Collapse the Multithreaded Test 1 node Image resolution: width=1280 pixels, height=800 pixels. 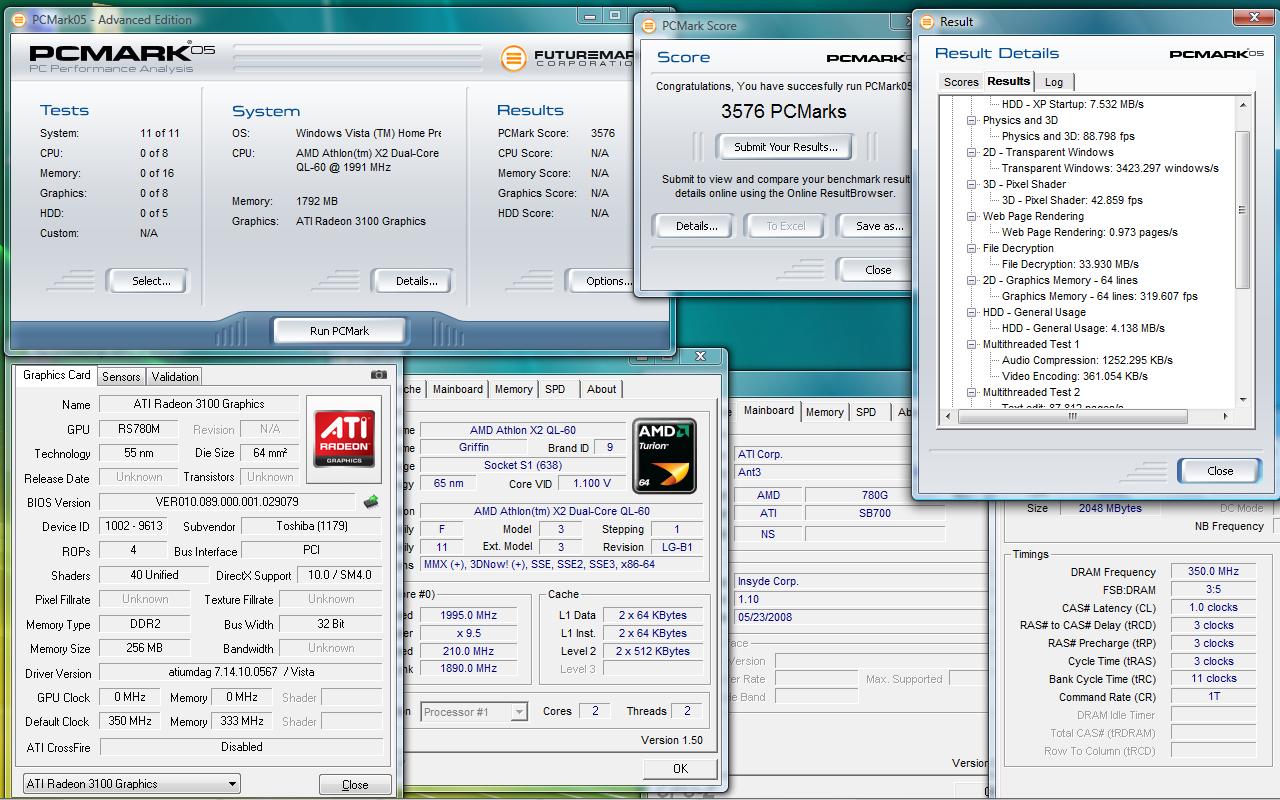point(972,344)
